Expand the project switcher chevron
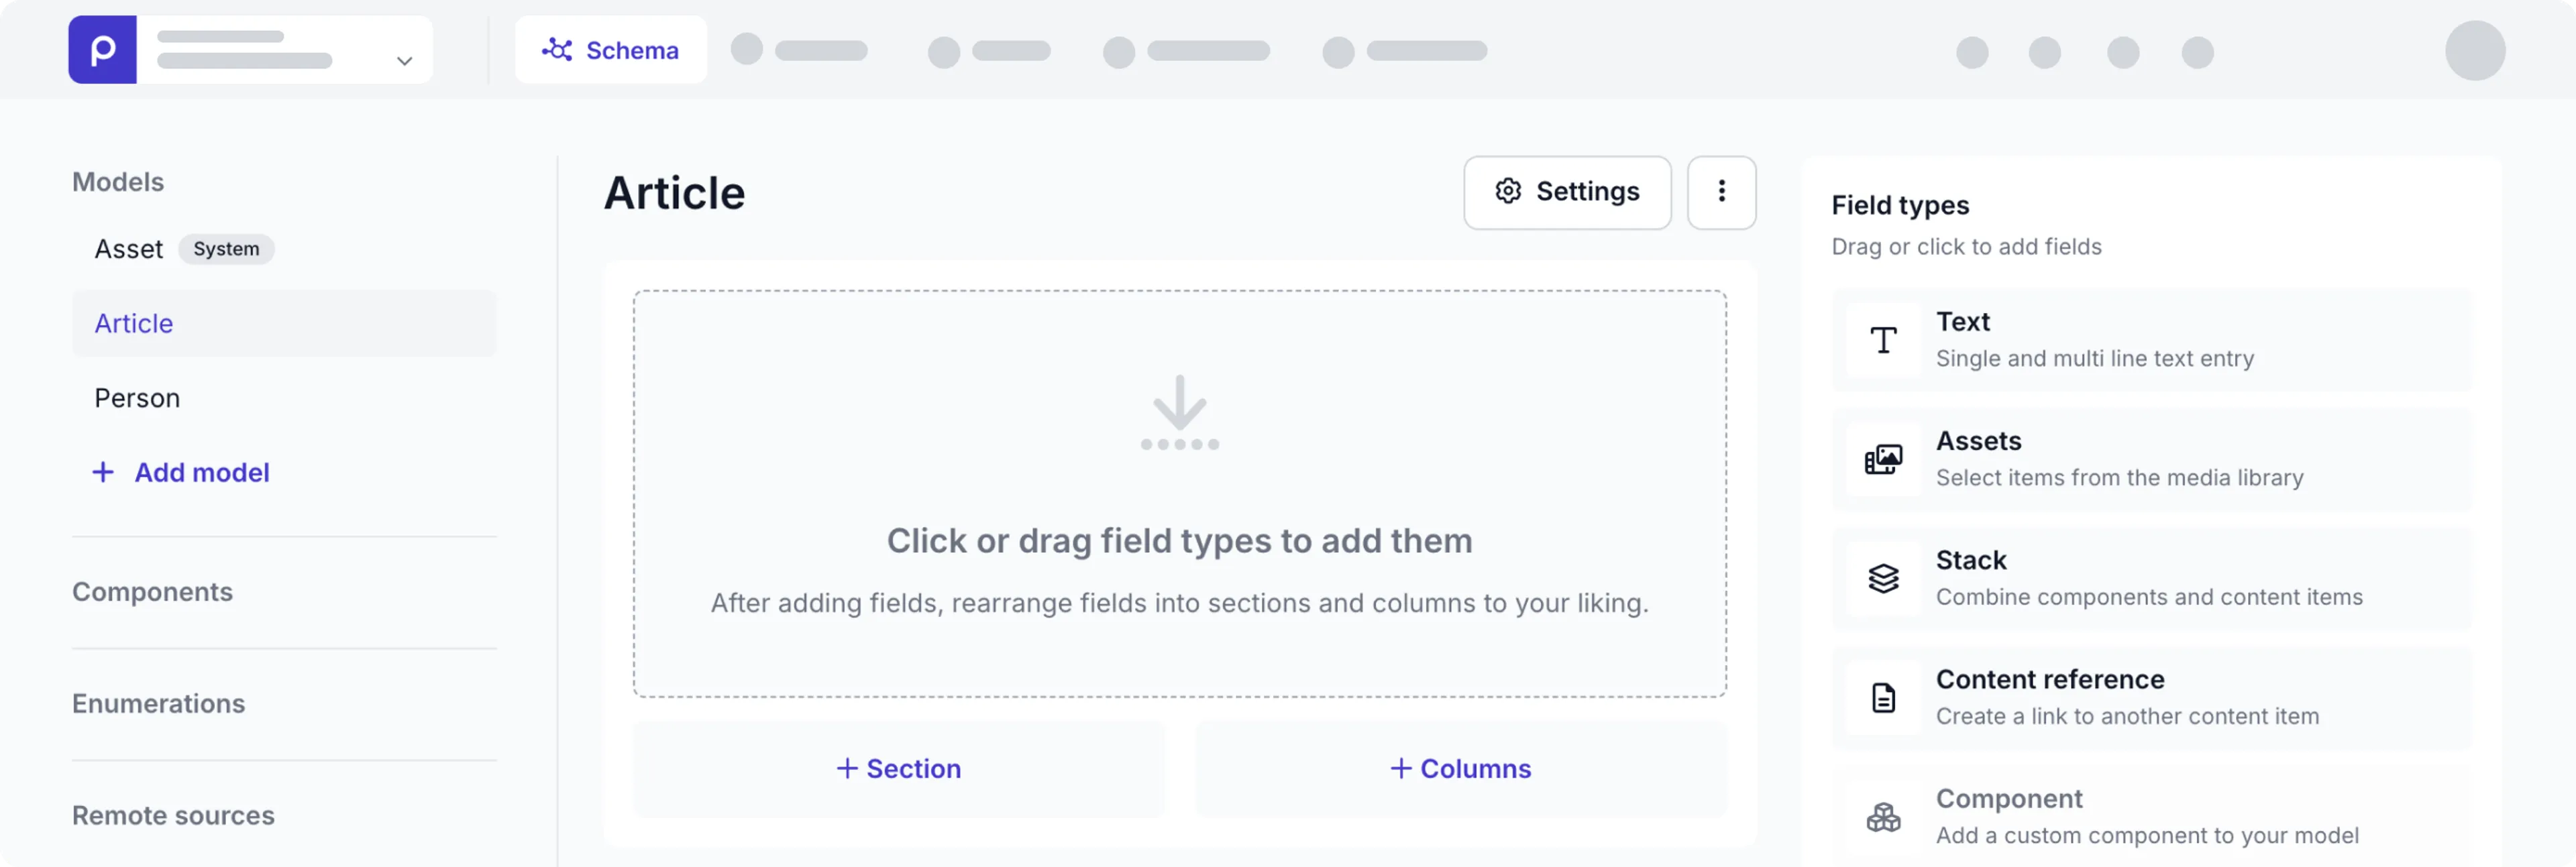This screenshot has width=2576, height=867. point(404,61)
